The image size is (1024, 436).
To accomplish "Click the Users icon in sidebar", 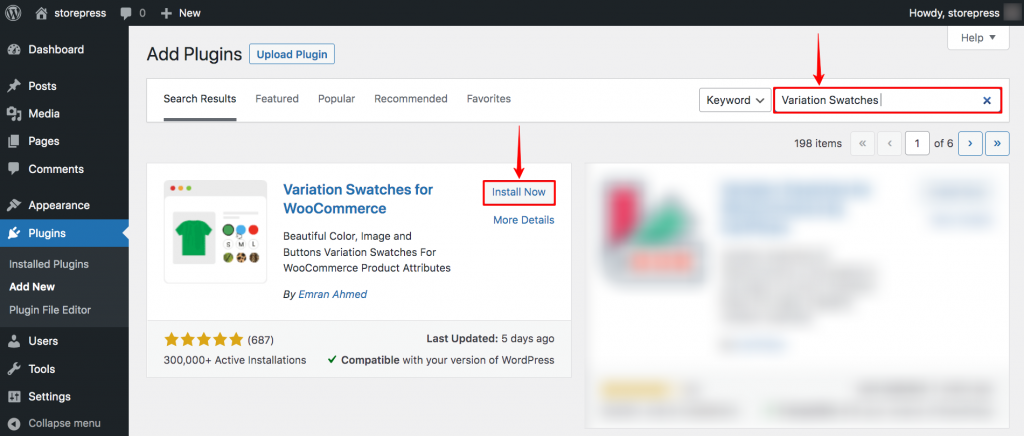I will point(14,341).
